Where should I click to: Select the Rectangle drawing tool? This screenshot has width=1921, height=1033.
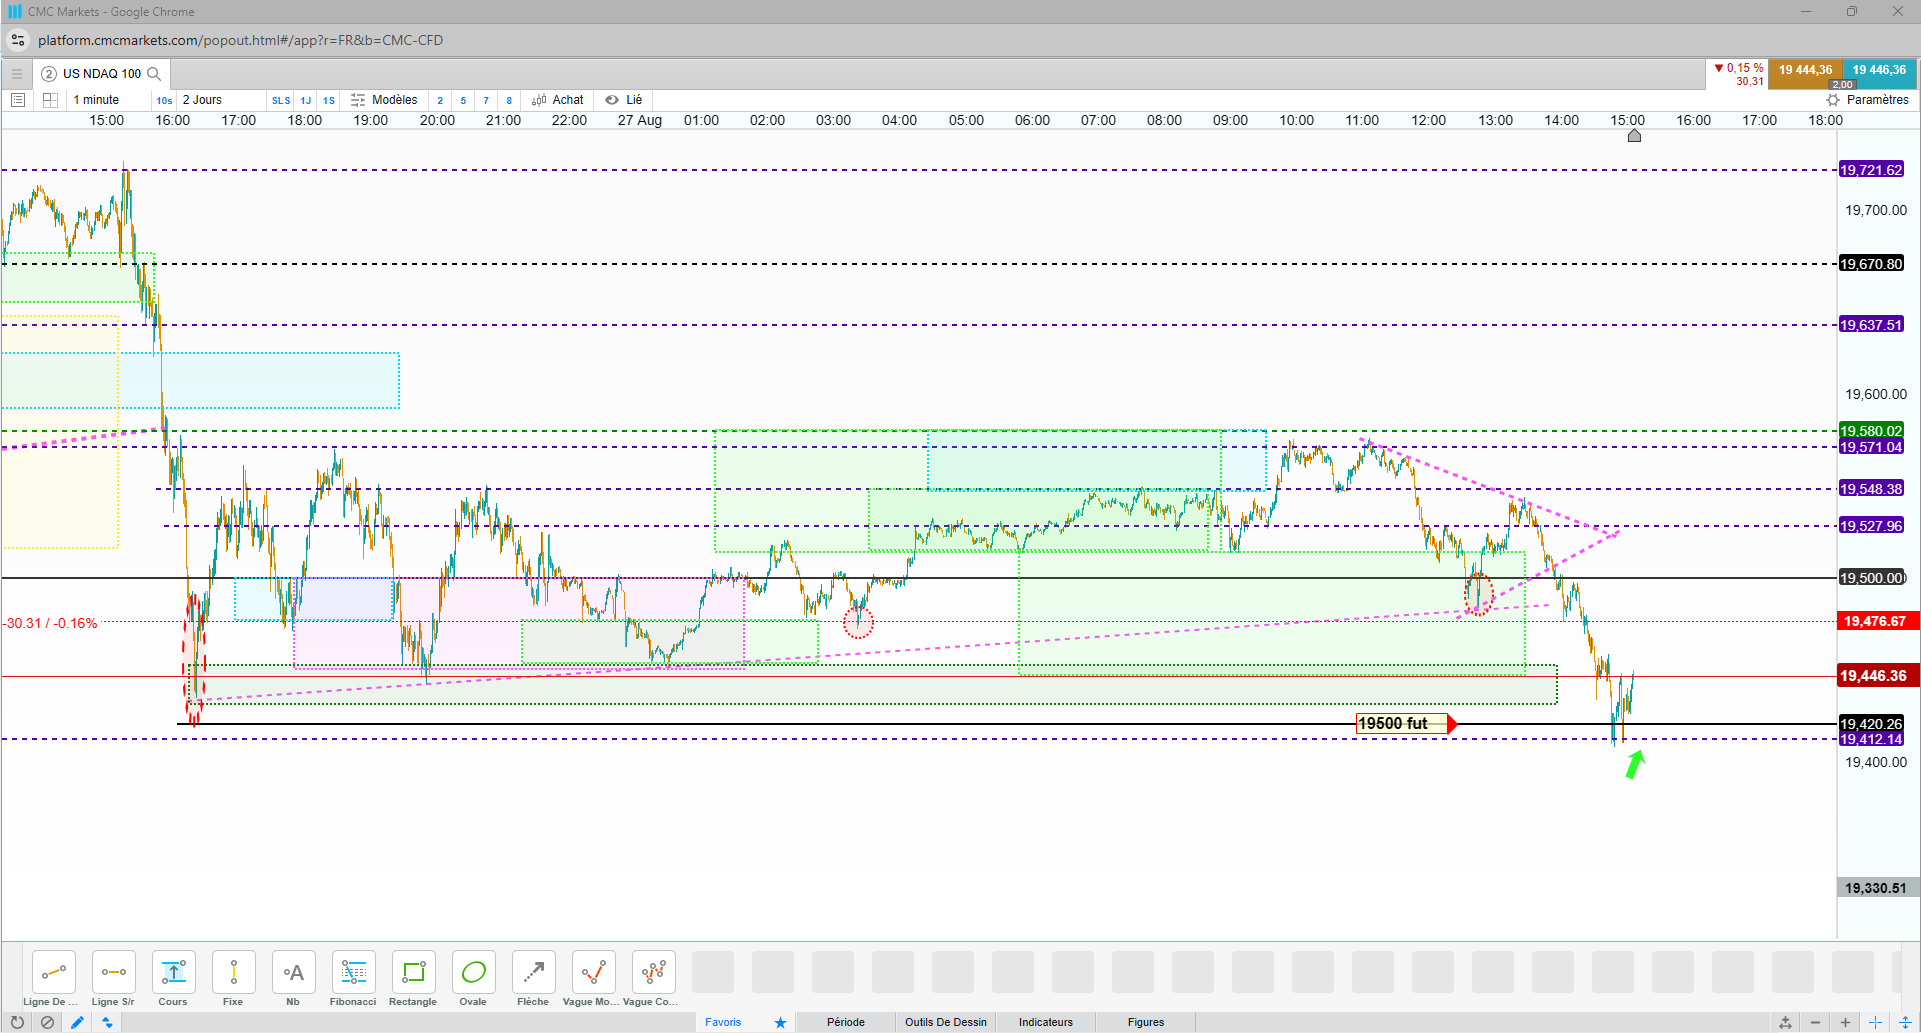tap(413, 972)
